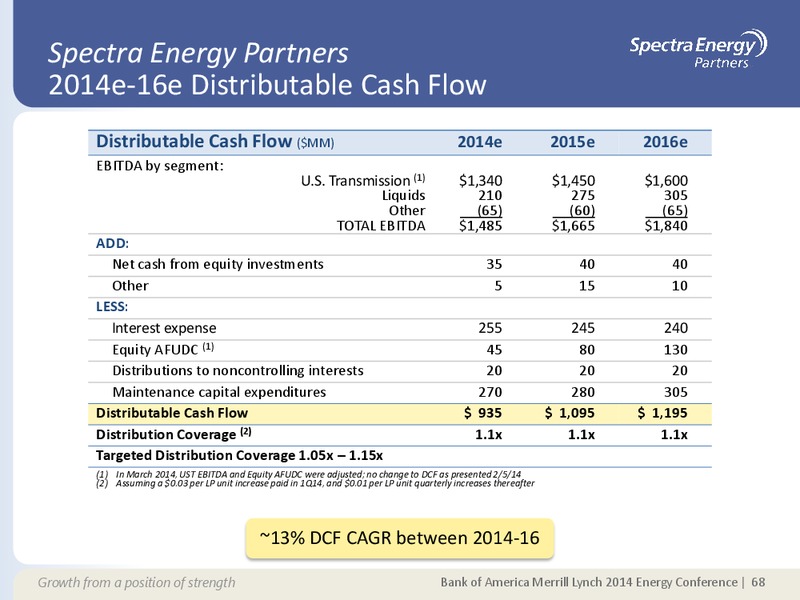Select ADD Other 2015e value 15
800x600 pixels.
pyautogui.click(x=587, y=286)
